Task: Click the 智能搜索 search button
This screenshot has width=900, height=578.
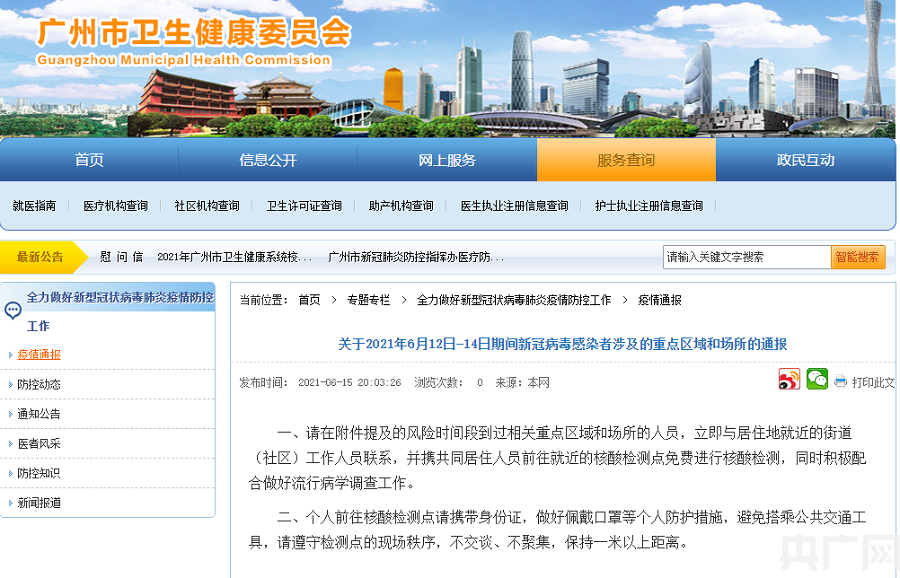Action: (x=857, y=257)
